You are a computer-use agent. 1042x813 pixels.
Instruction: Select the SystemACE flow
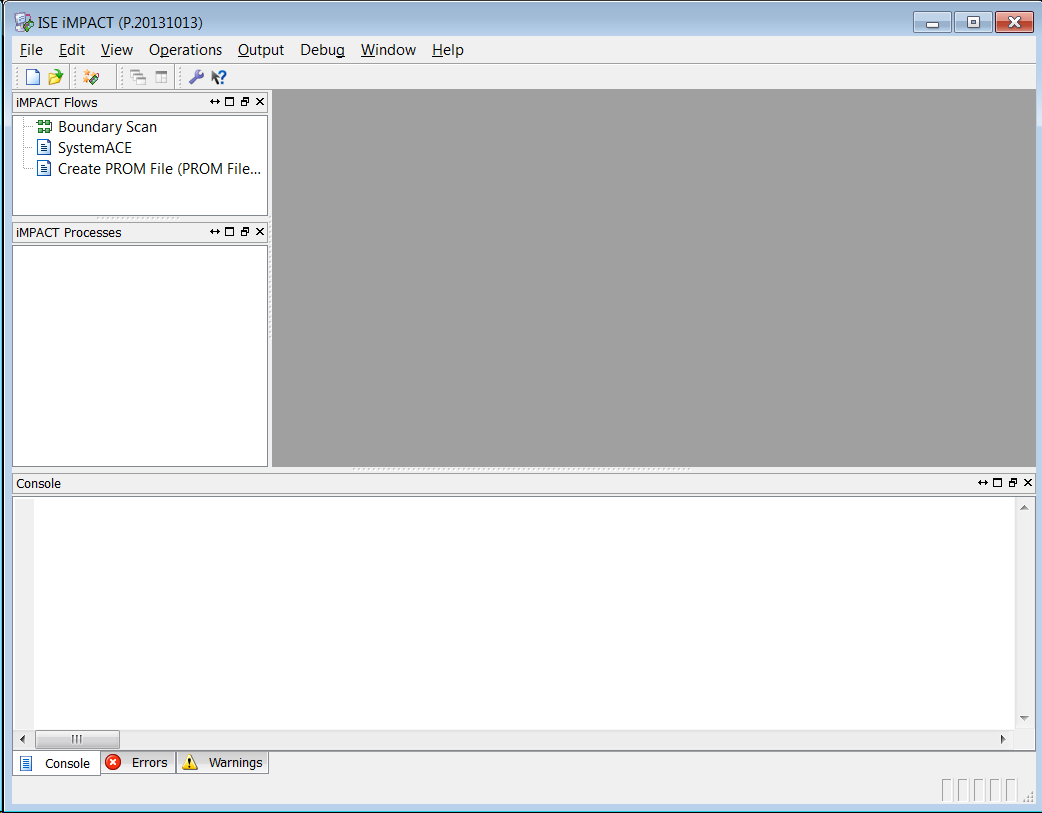click(95, 148)
